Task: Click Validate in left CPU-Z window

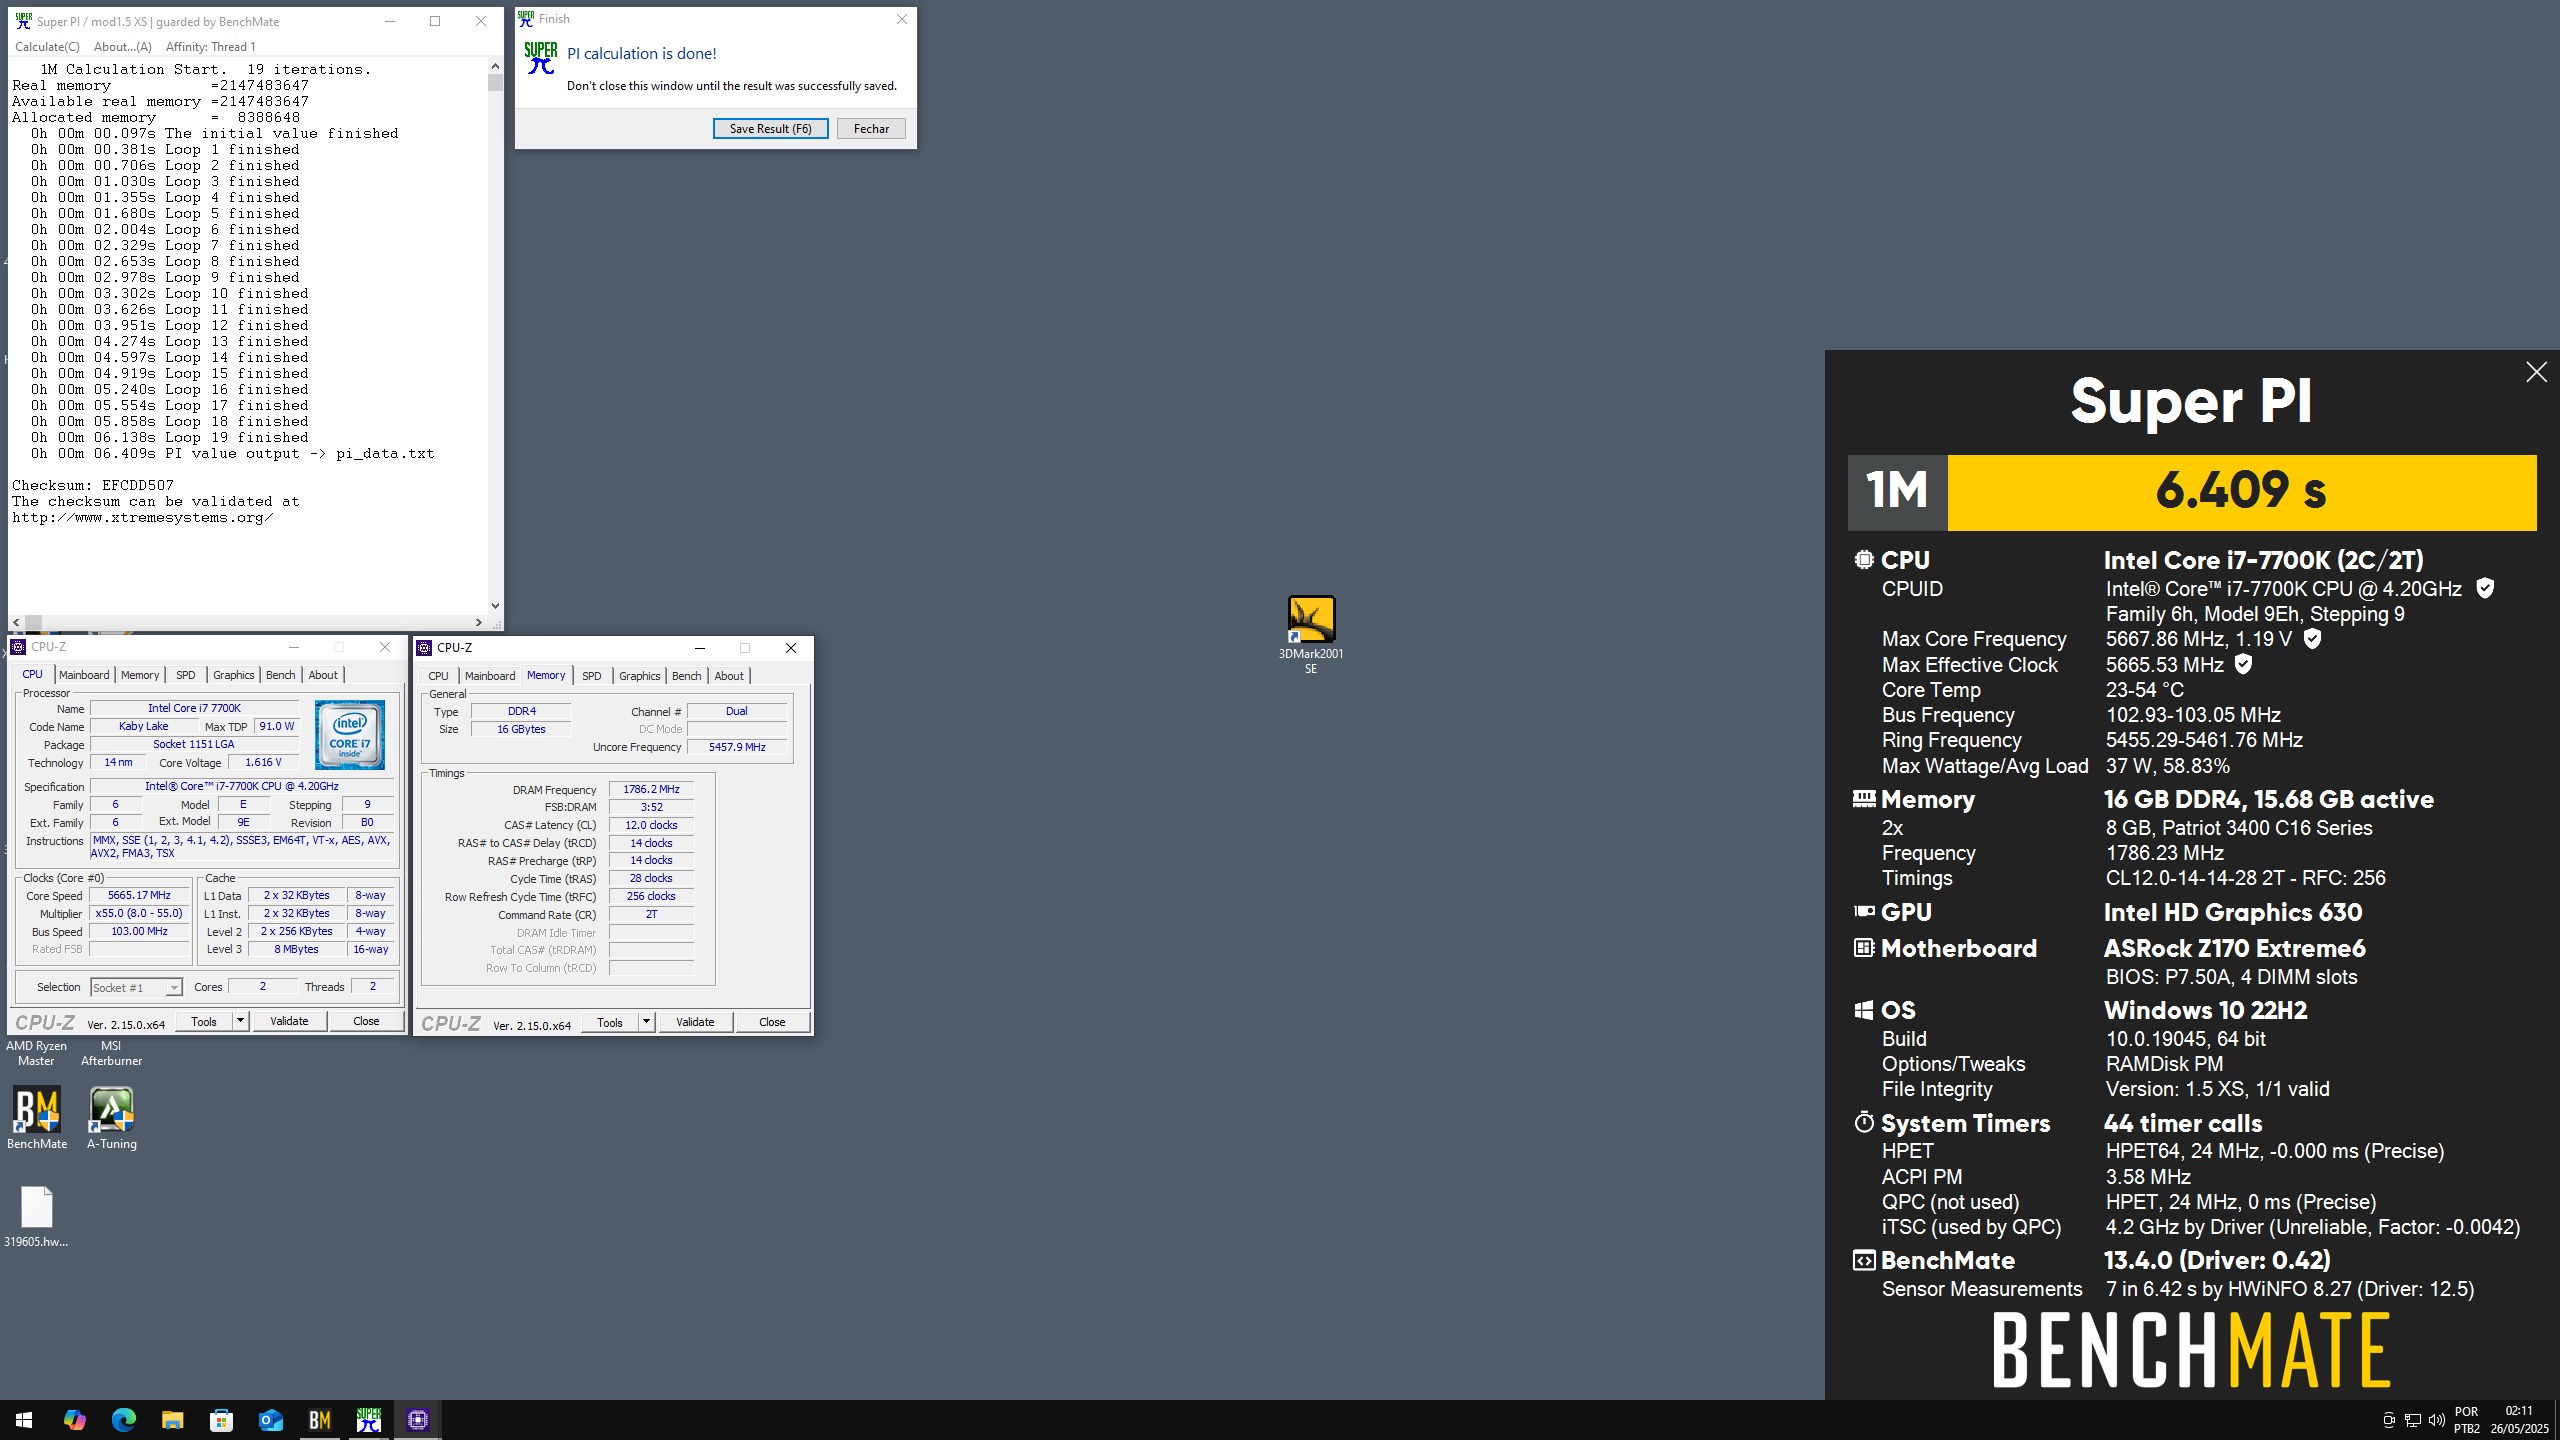Action: coord(289,1021)
